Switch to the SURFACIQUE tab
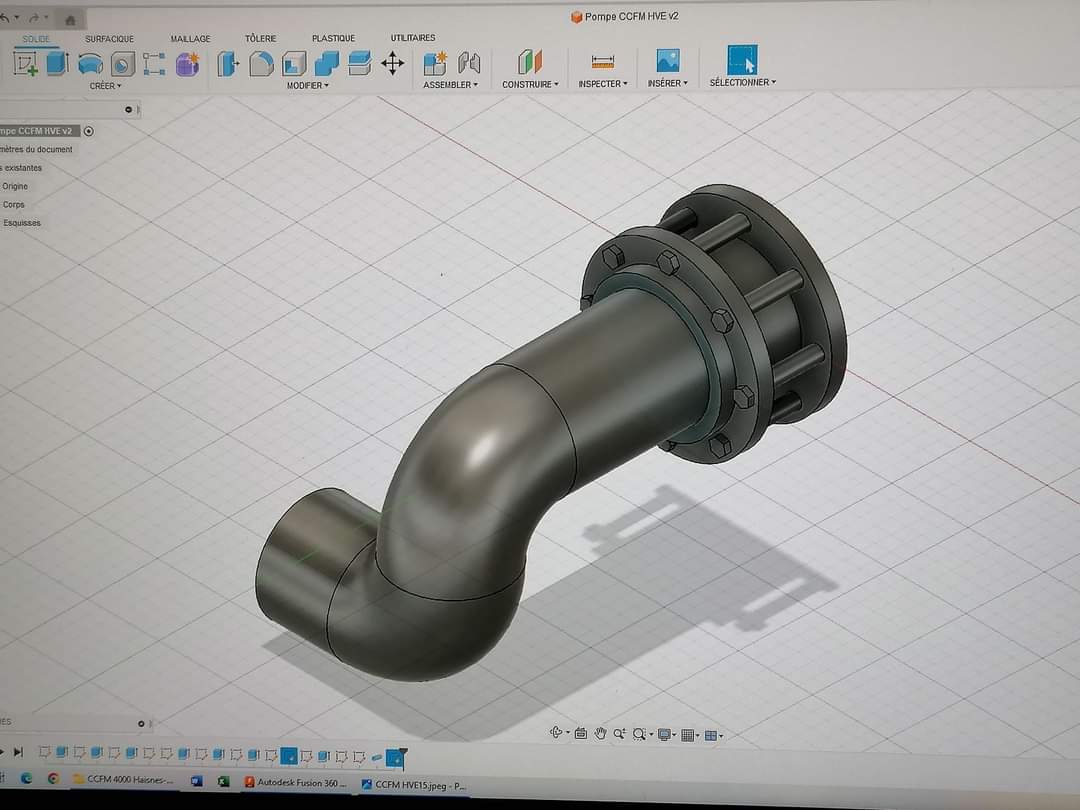The height and width of the screenshot is (810, 1080). click(110, 39)
